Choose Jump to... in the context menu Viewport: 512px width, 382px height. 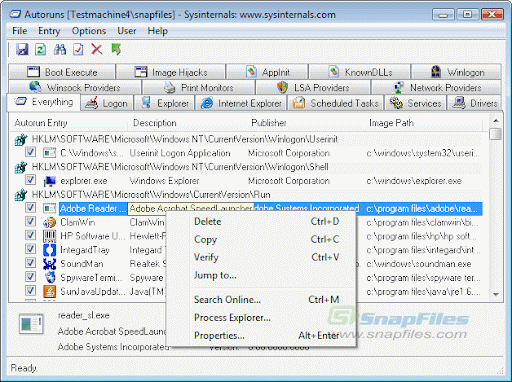click(x=261, y=275)
